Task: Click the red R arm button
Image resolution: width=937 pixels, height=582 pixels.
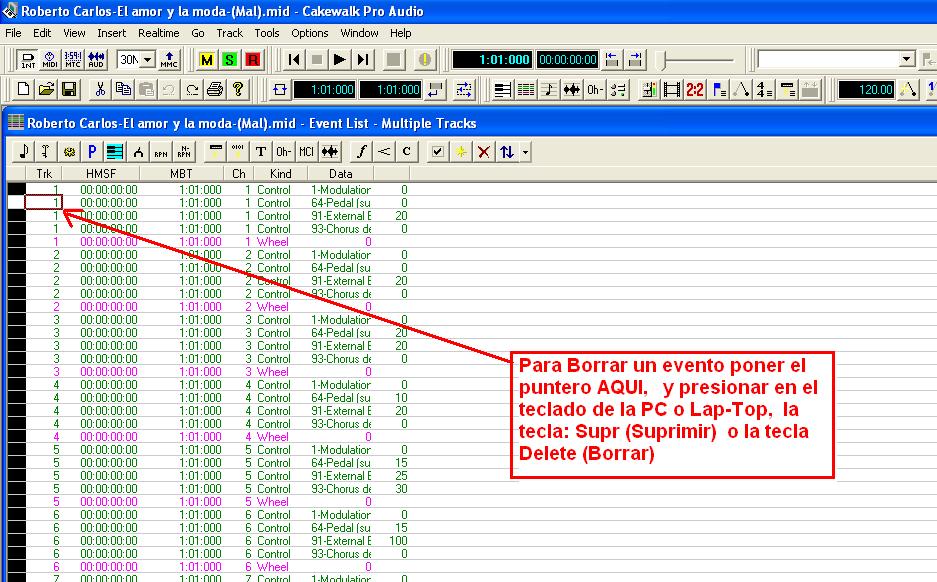Action: pyautogui.click(x=252, y=59)
